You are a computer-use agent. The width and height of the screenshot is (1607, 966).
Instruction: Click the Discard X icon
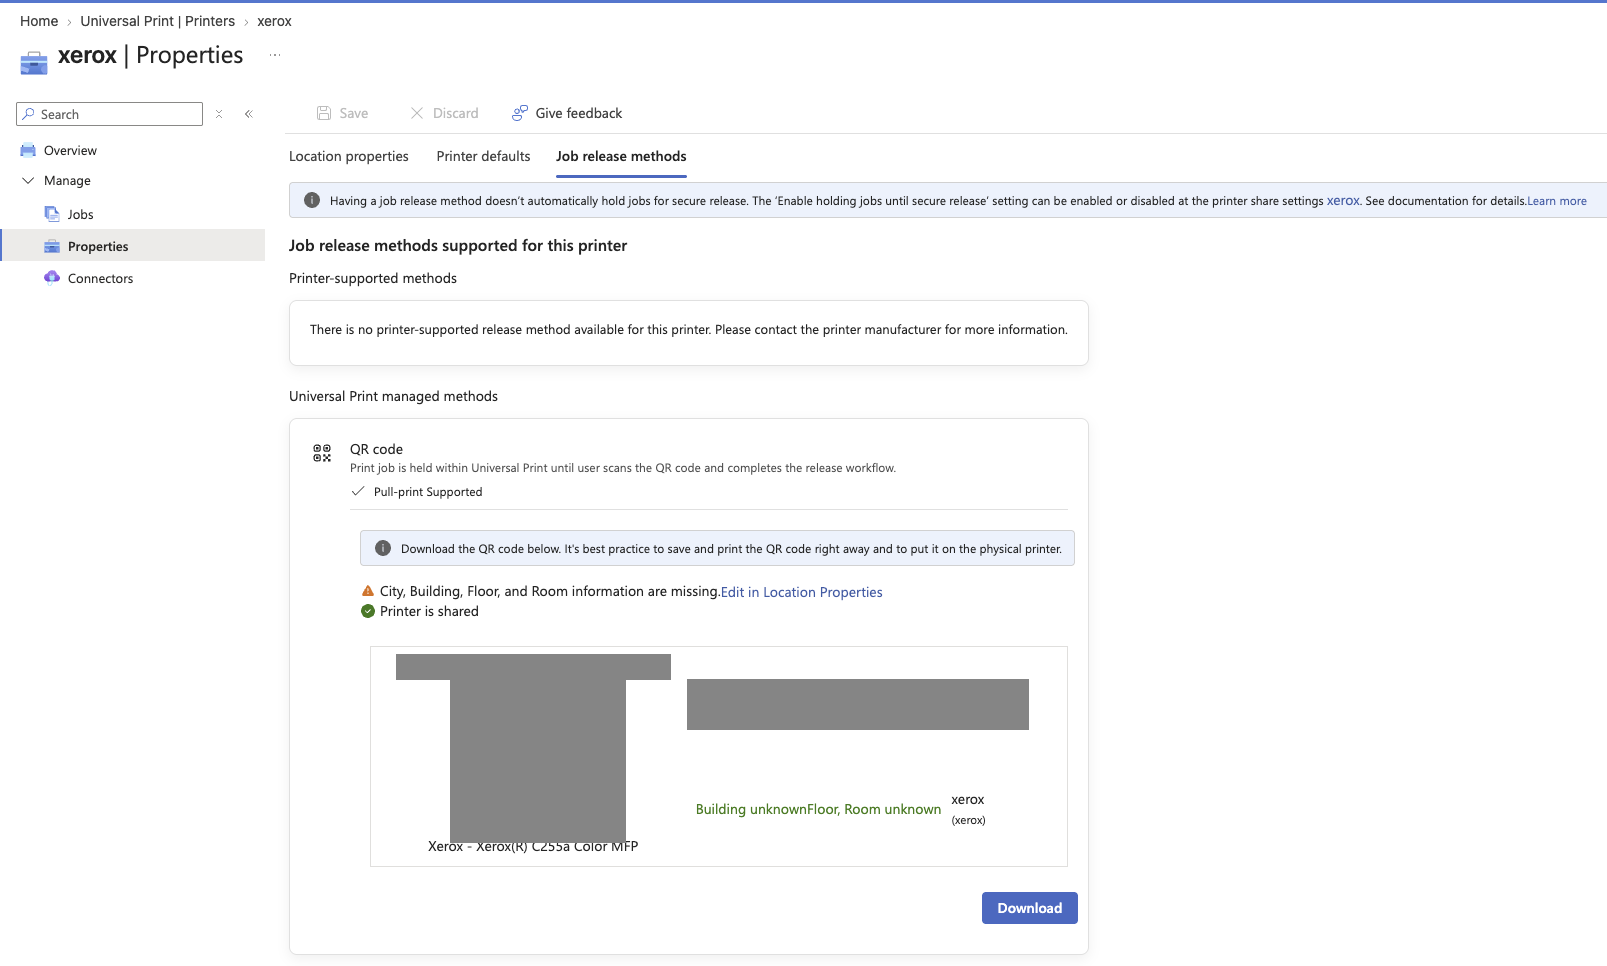[417, 113]
